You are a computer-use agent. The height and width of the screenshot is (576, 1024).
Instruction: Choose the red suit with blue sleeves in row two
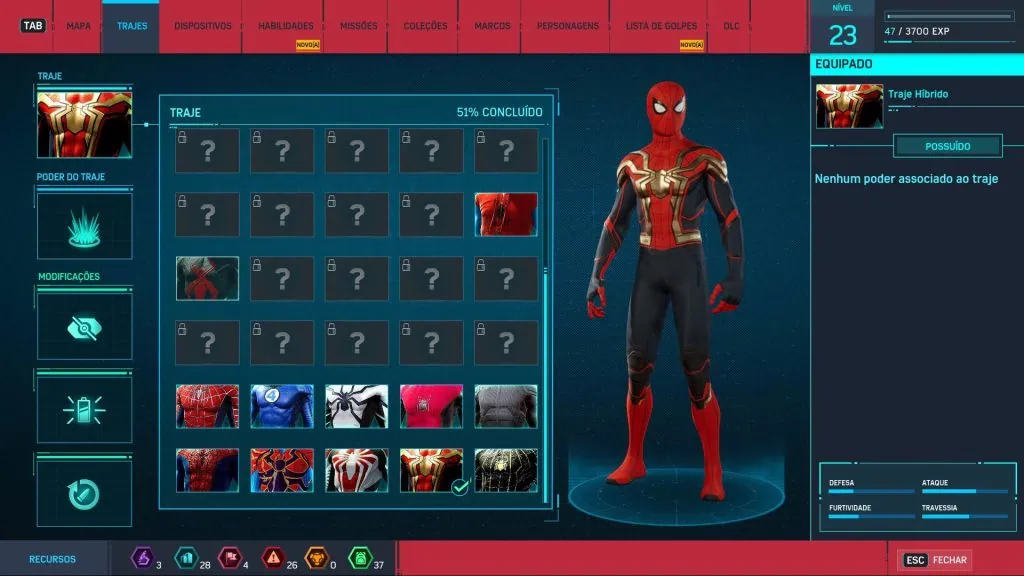tap(506, 214)
